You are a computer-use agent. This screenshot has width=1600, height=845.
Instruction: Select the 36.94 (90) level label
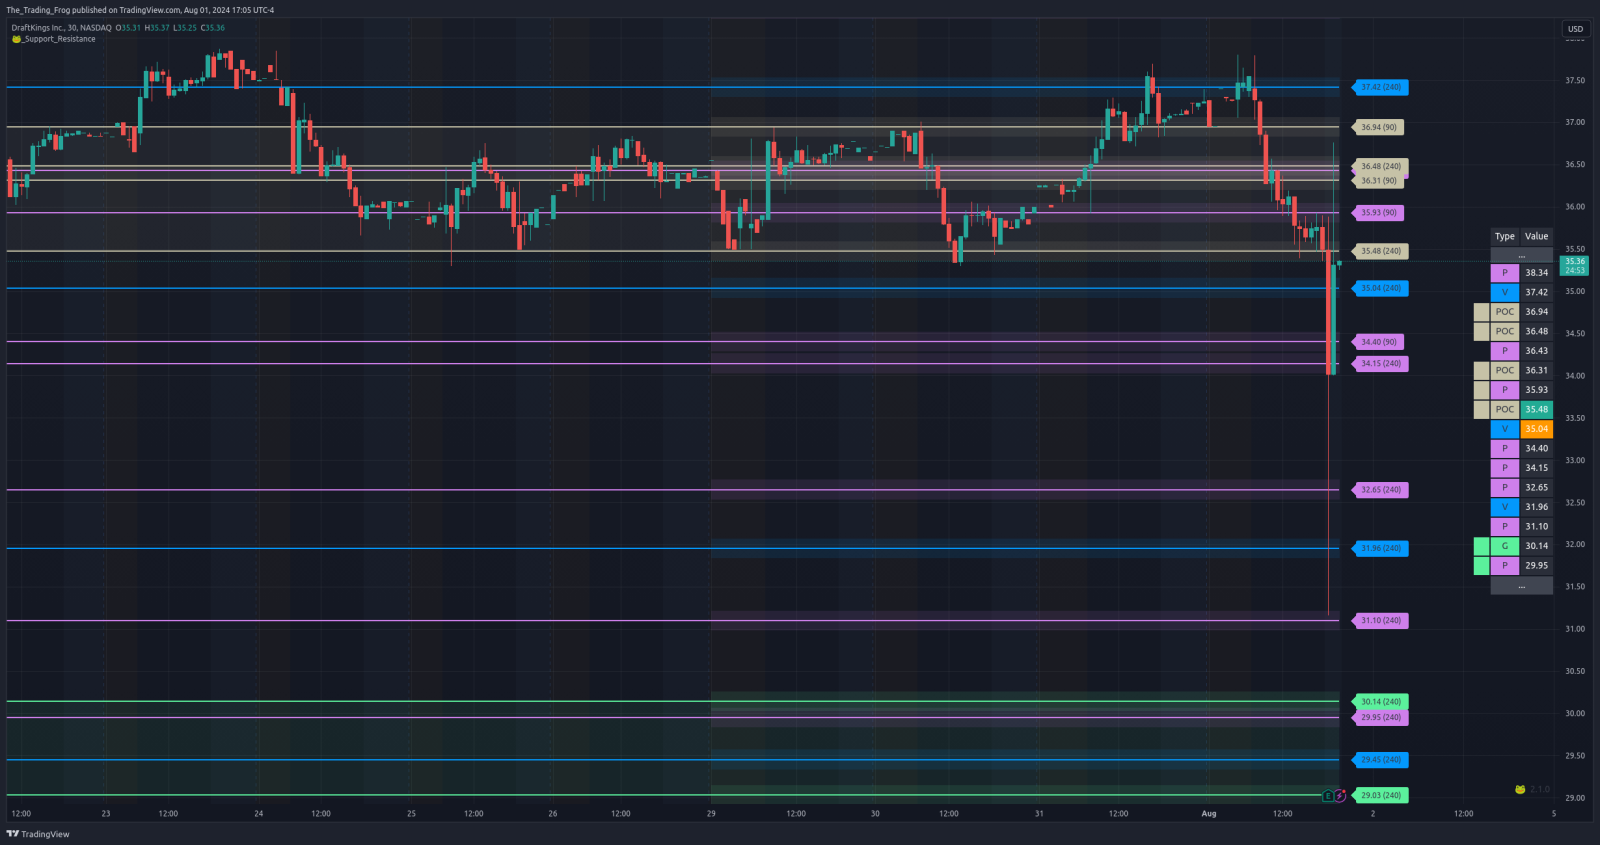1378,127
